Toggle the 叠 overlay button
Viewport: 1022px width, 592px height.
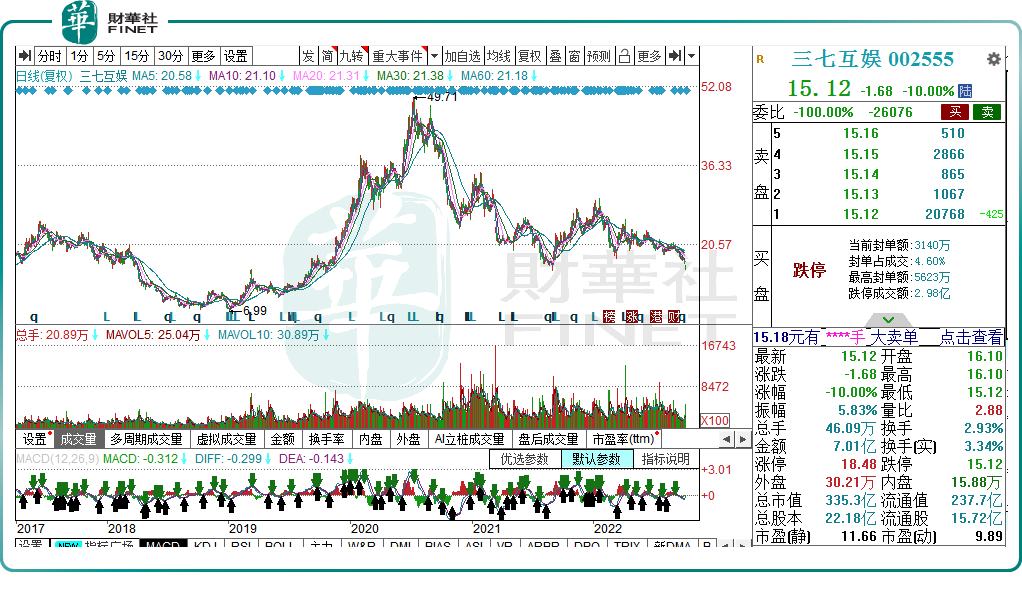pos(555,56)
